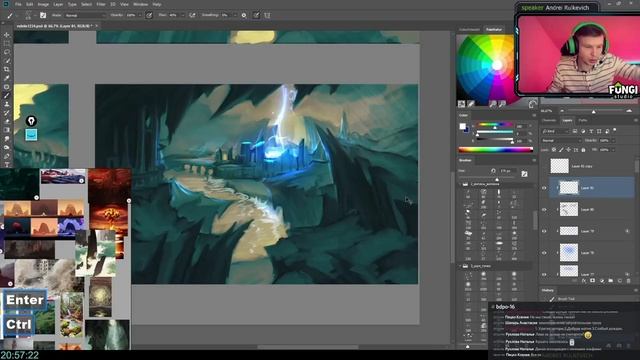Select the Eyedropper tool
Screen dimensions: 640x360
(7, 78)
